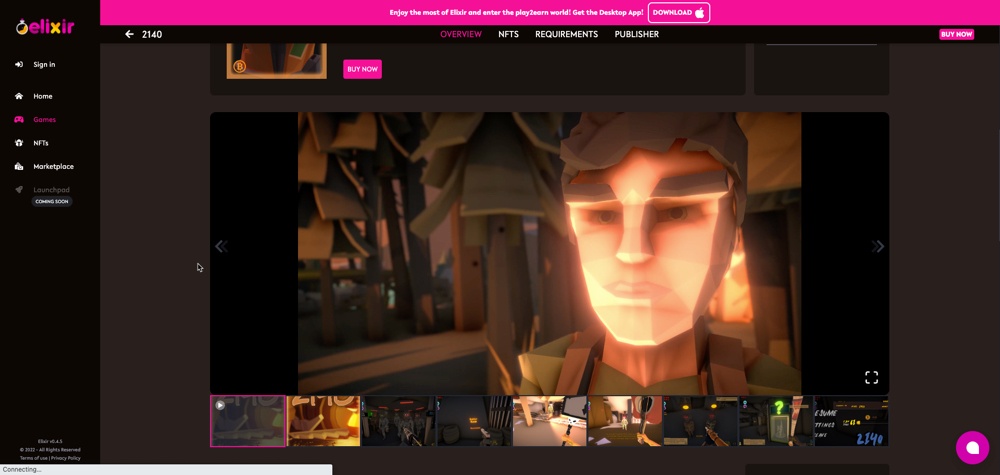This screenshot has height=475, width=1000.
Task: Select the menu screen thumbnail with blue 2140
Action: pyautogui.click(x=851, y=421)
